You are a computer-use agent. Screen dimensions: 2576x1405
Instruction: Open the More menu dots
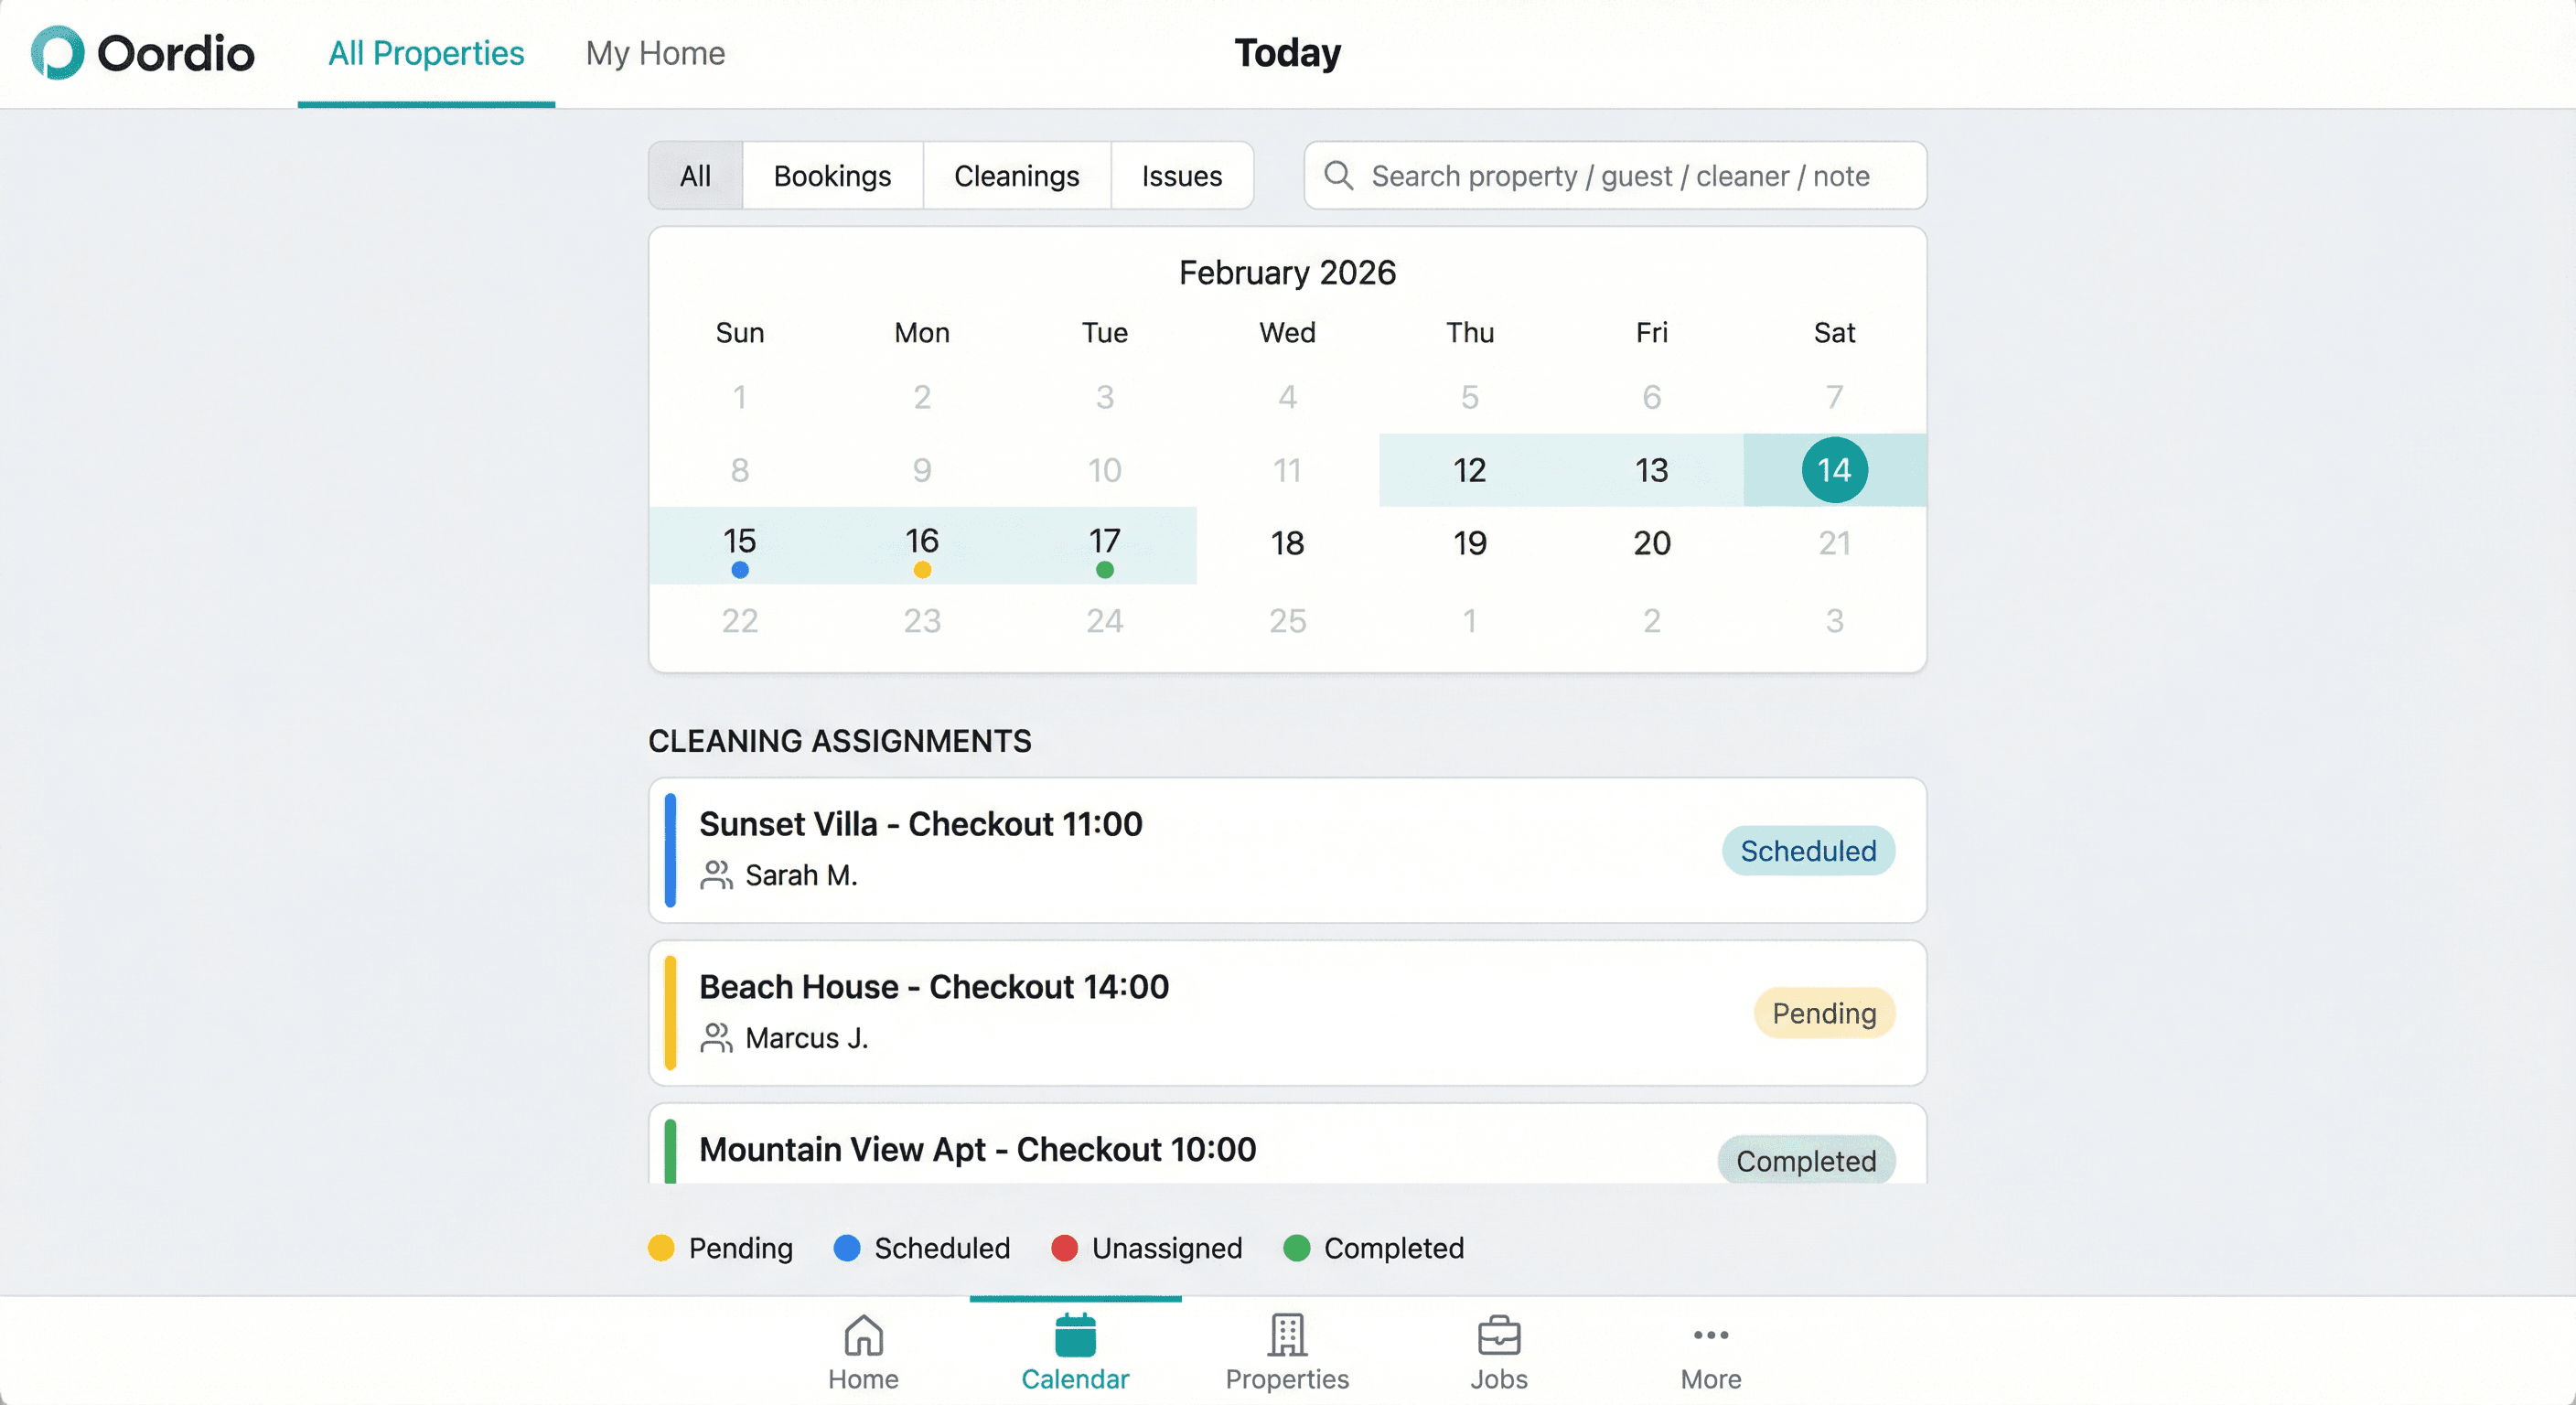click(x=1710, y=1336)
